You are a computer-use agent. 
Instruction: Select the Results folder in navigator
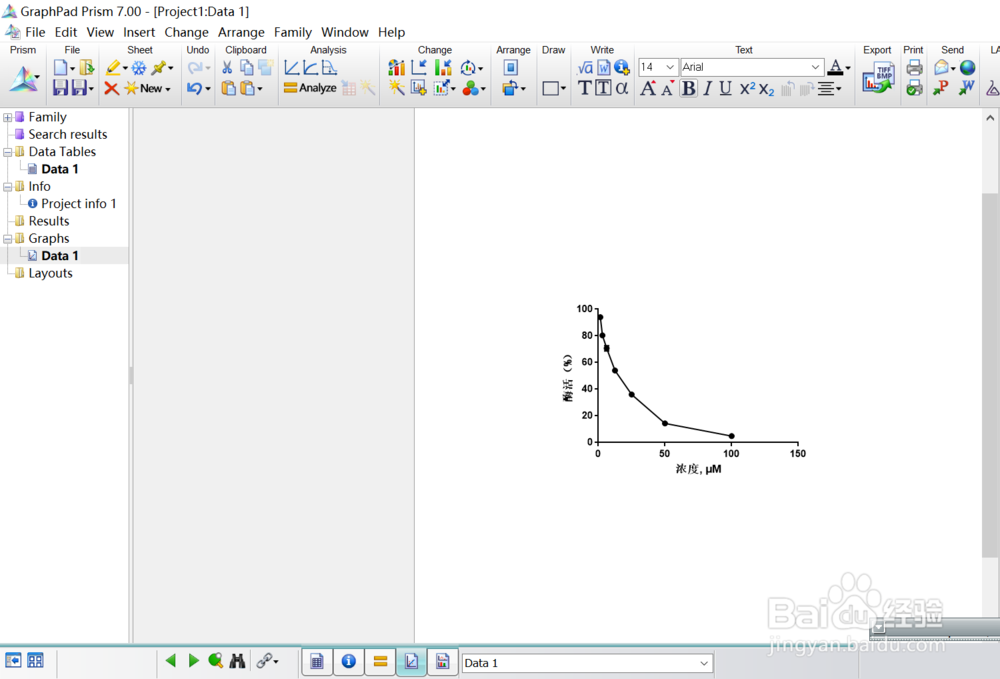[x=48, y=221]
